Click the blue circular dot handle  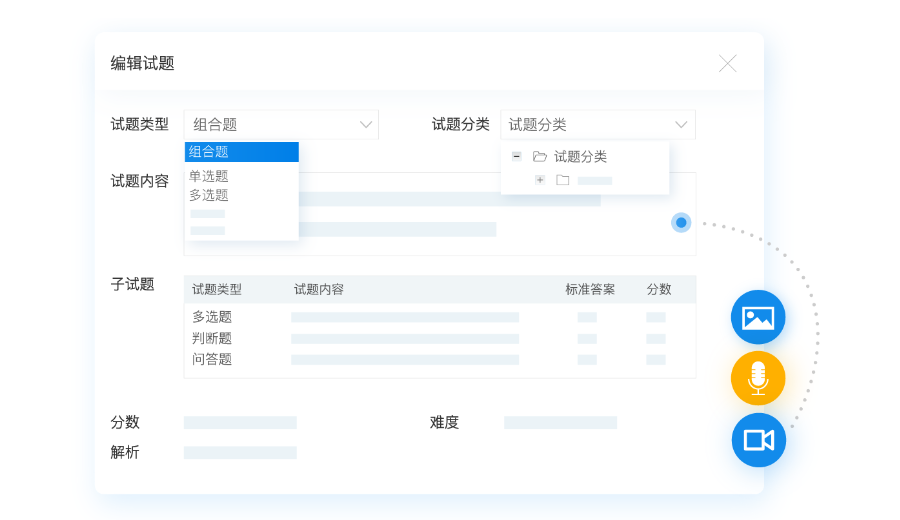pos(681,222)
